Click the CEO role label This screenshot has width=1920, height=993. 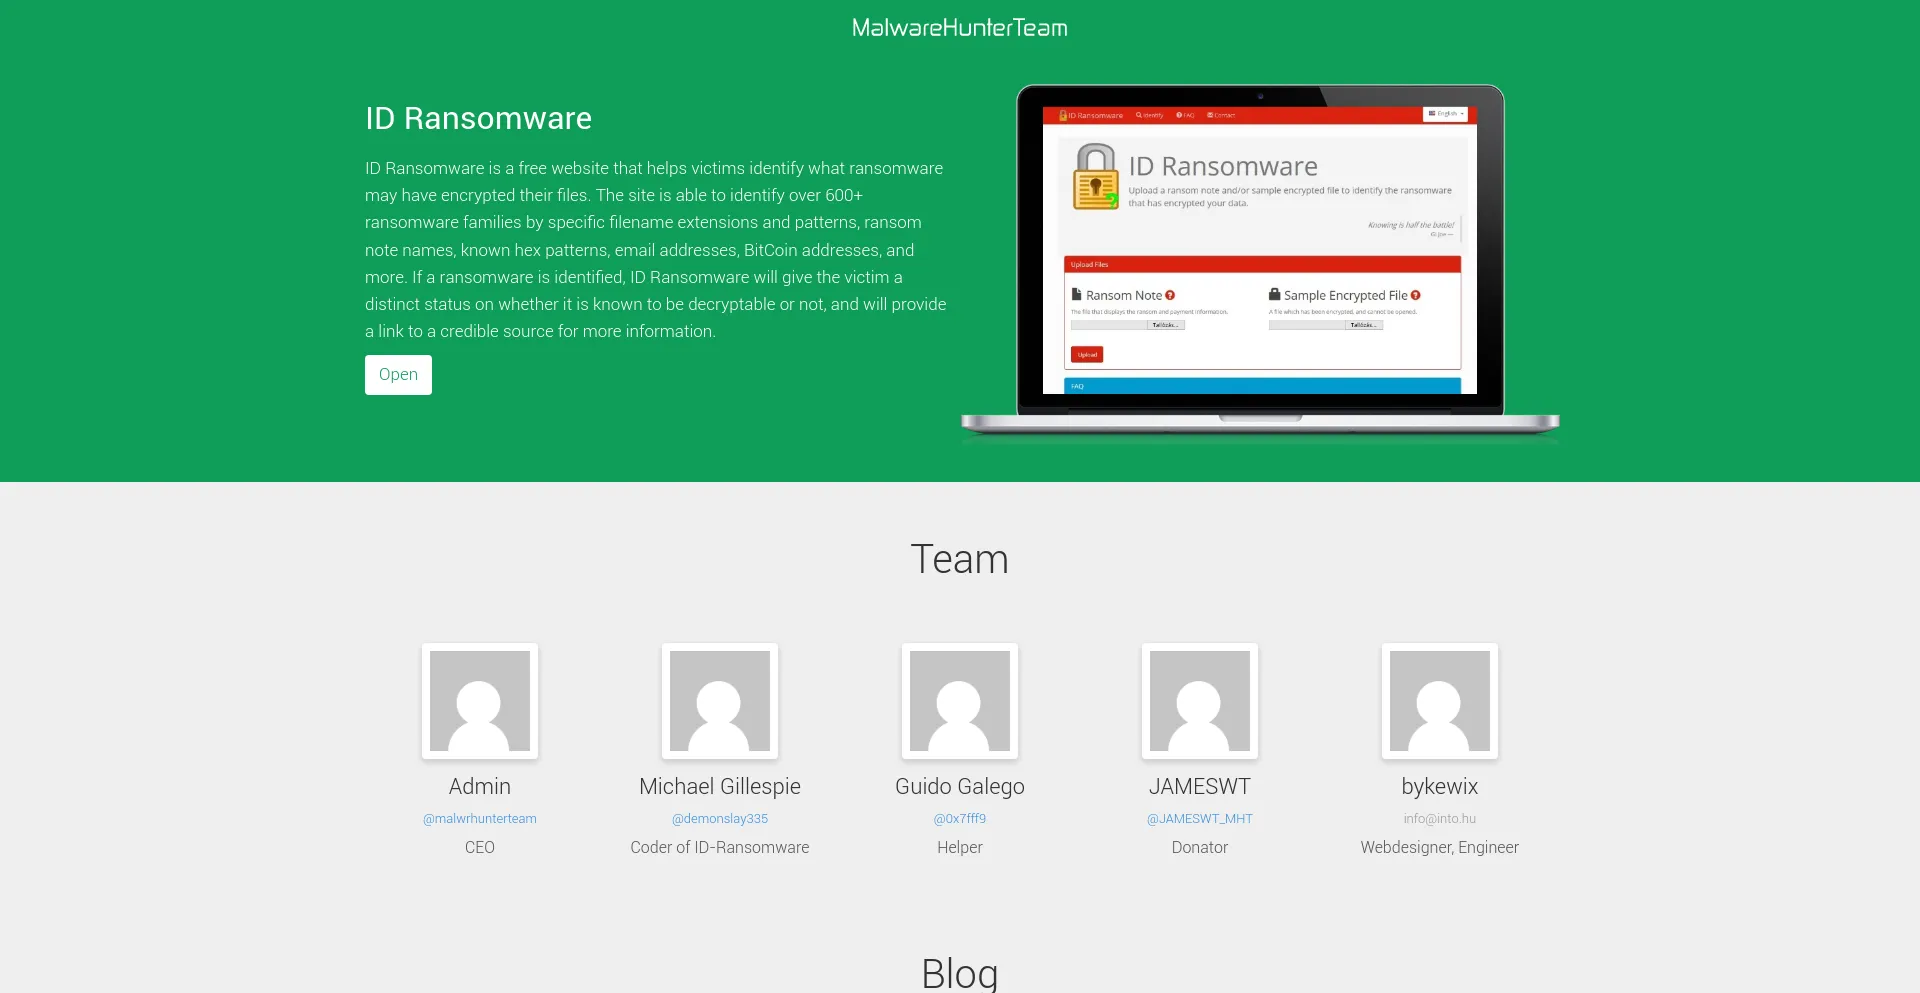[480, 848]
